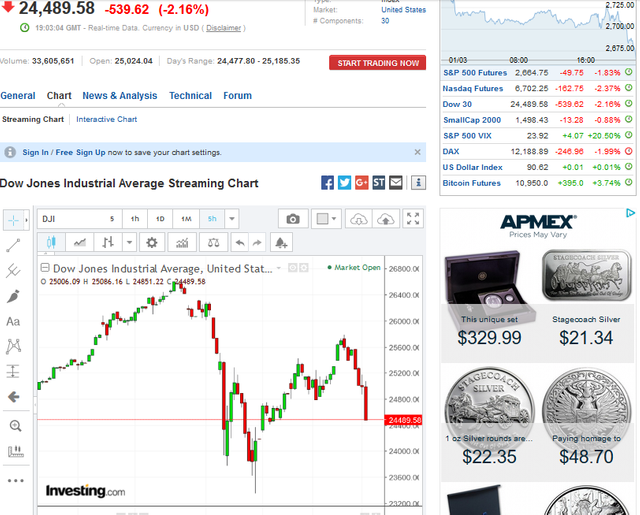Viewport: 640px width, 515px height.
Task: Open the News & Analysis tab
Action: [120, 96]
